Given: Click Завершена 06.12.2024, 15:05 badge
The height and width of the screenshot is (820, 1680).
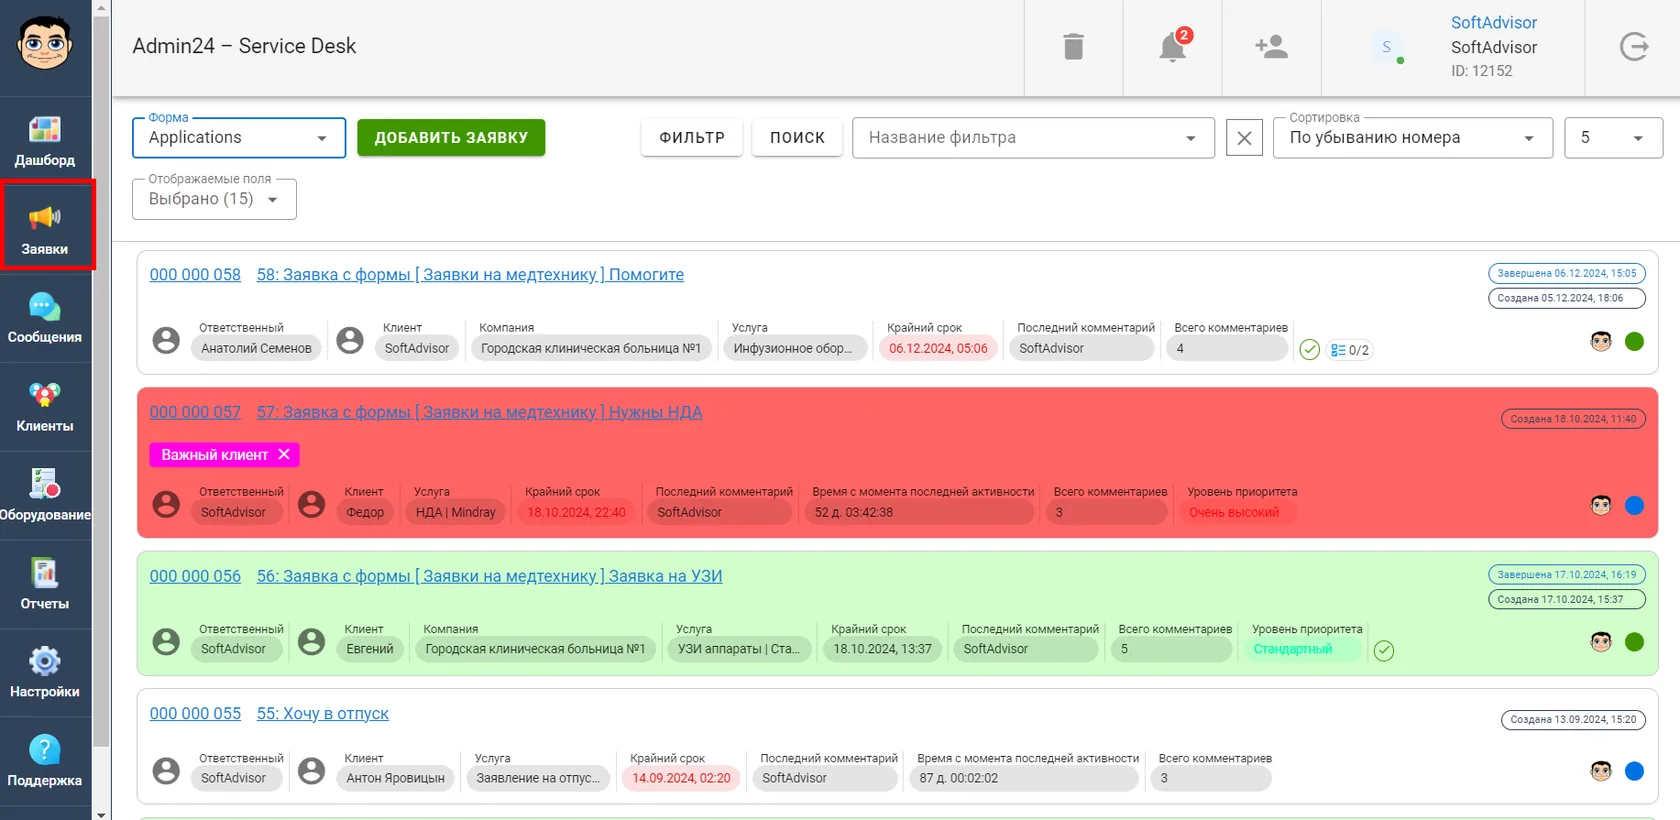Looking at the screenshot, I should [1567, 273].
